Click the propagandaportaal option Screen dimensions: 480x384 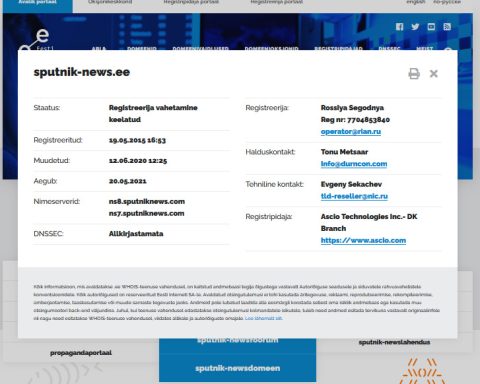(x=81, y=353)
